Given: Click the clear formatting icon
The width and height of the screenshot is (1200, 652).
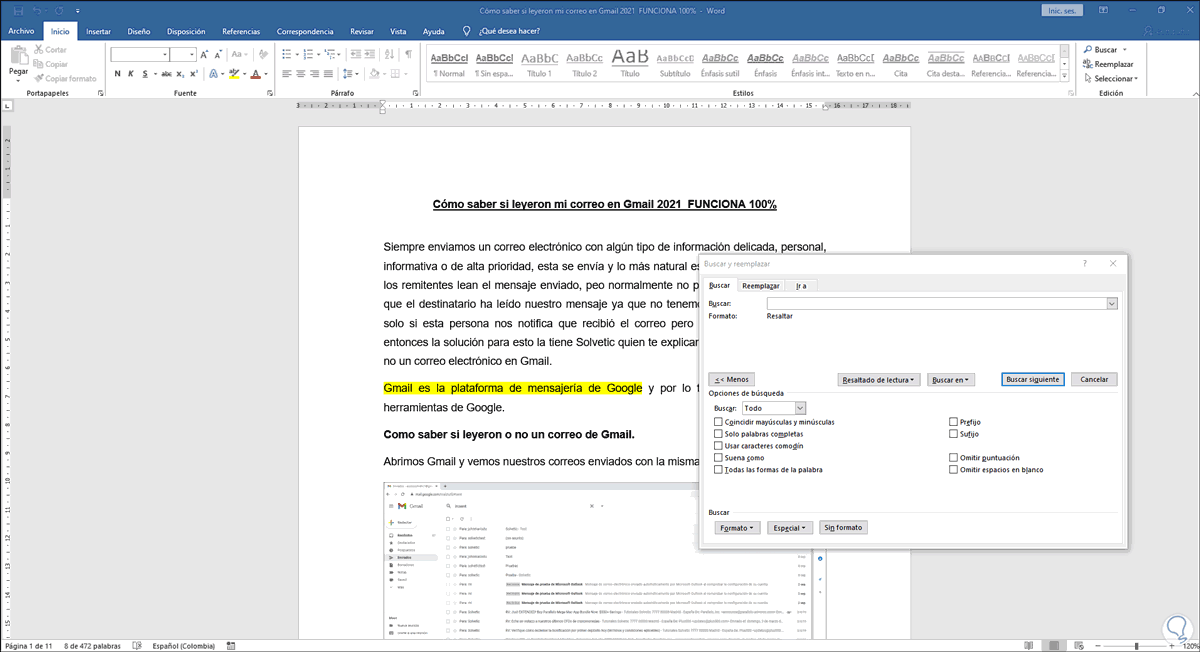Looking at the screenshot, I should [263, 54].
